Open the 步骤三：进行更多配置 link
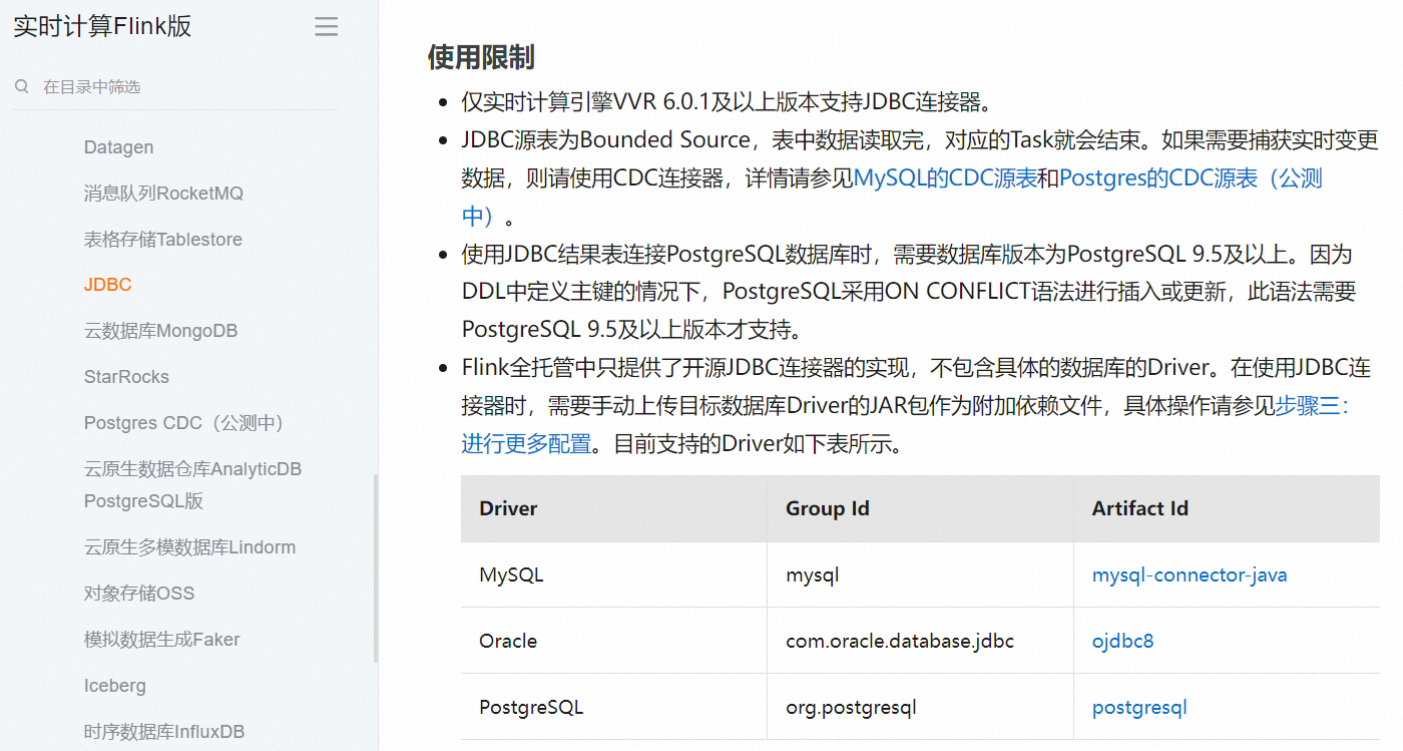Screen dimensions: 1403x751 tap(1311, 406)
